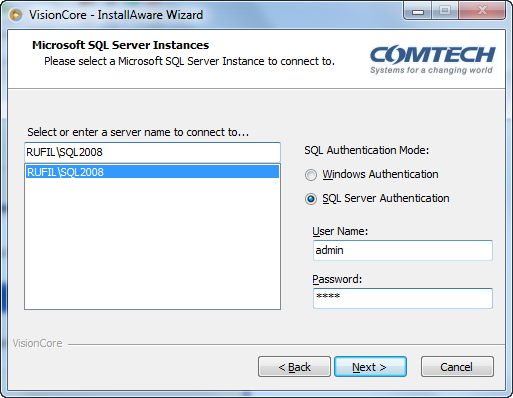Click the VisionCore installer title bar icon
The width and height of the screenshot is (513, 398).
[x=16, y=15]
